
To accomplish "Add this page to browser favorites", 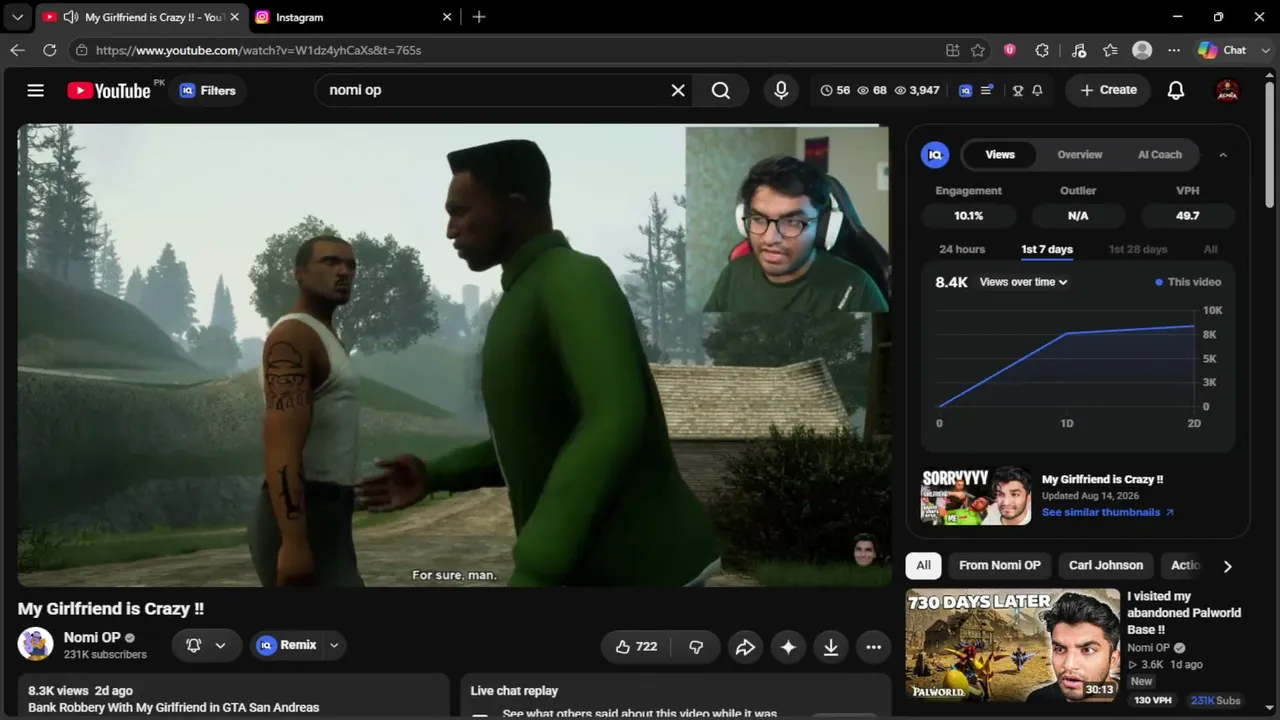I will point(978,50).
